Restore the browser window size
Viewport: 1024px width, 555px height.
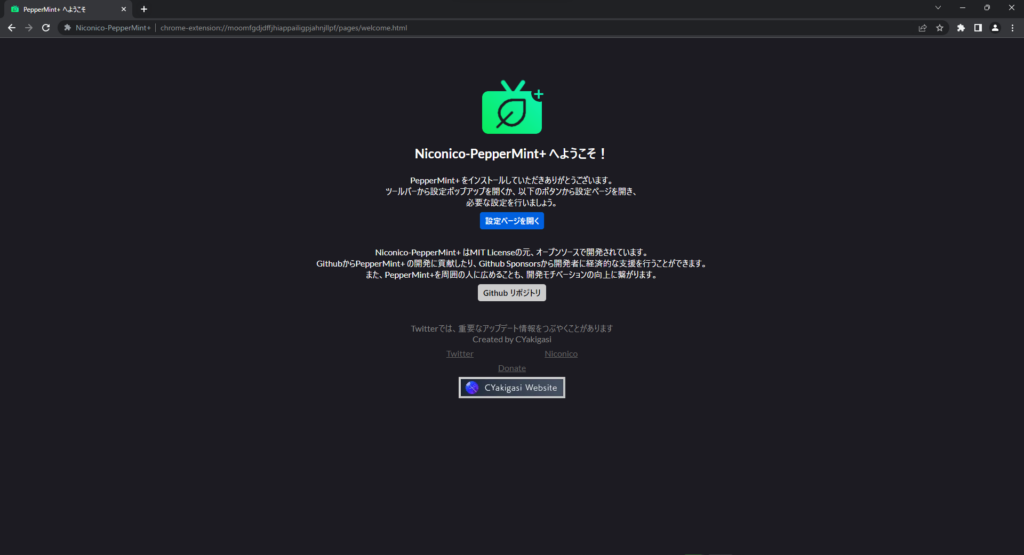coord(987,8)
